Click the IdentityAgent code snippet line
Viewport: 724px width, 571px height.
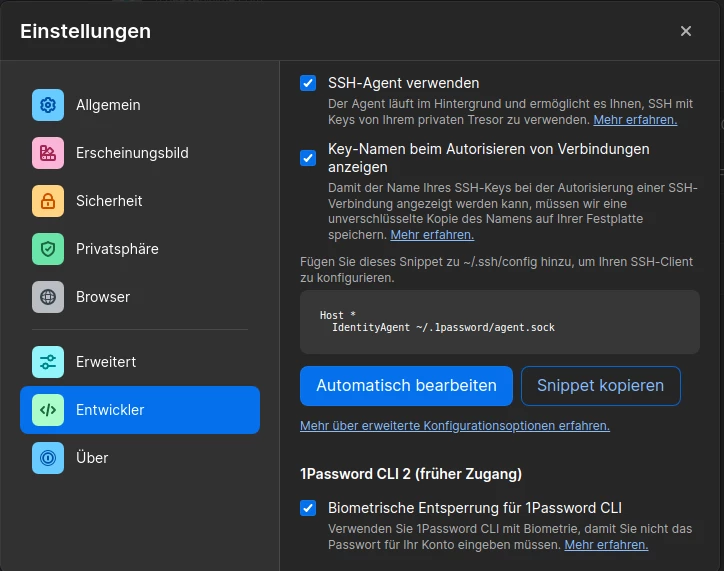(443, 328)
